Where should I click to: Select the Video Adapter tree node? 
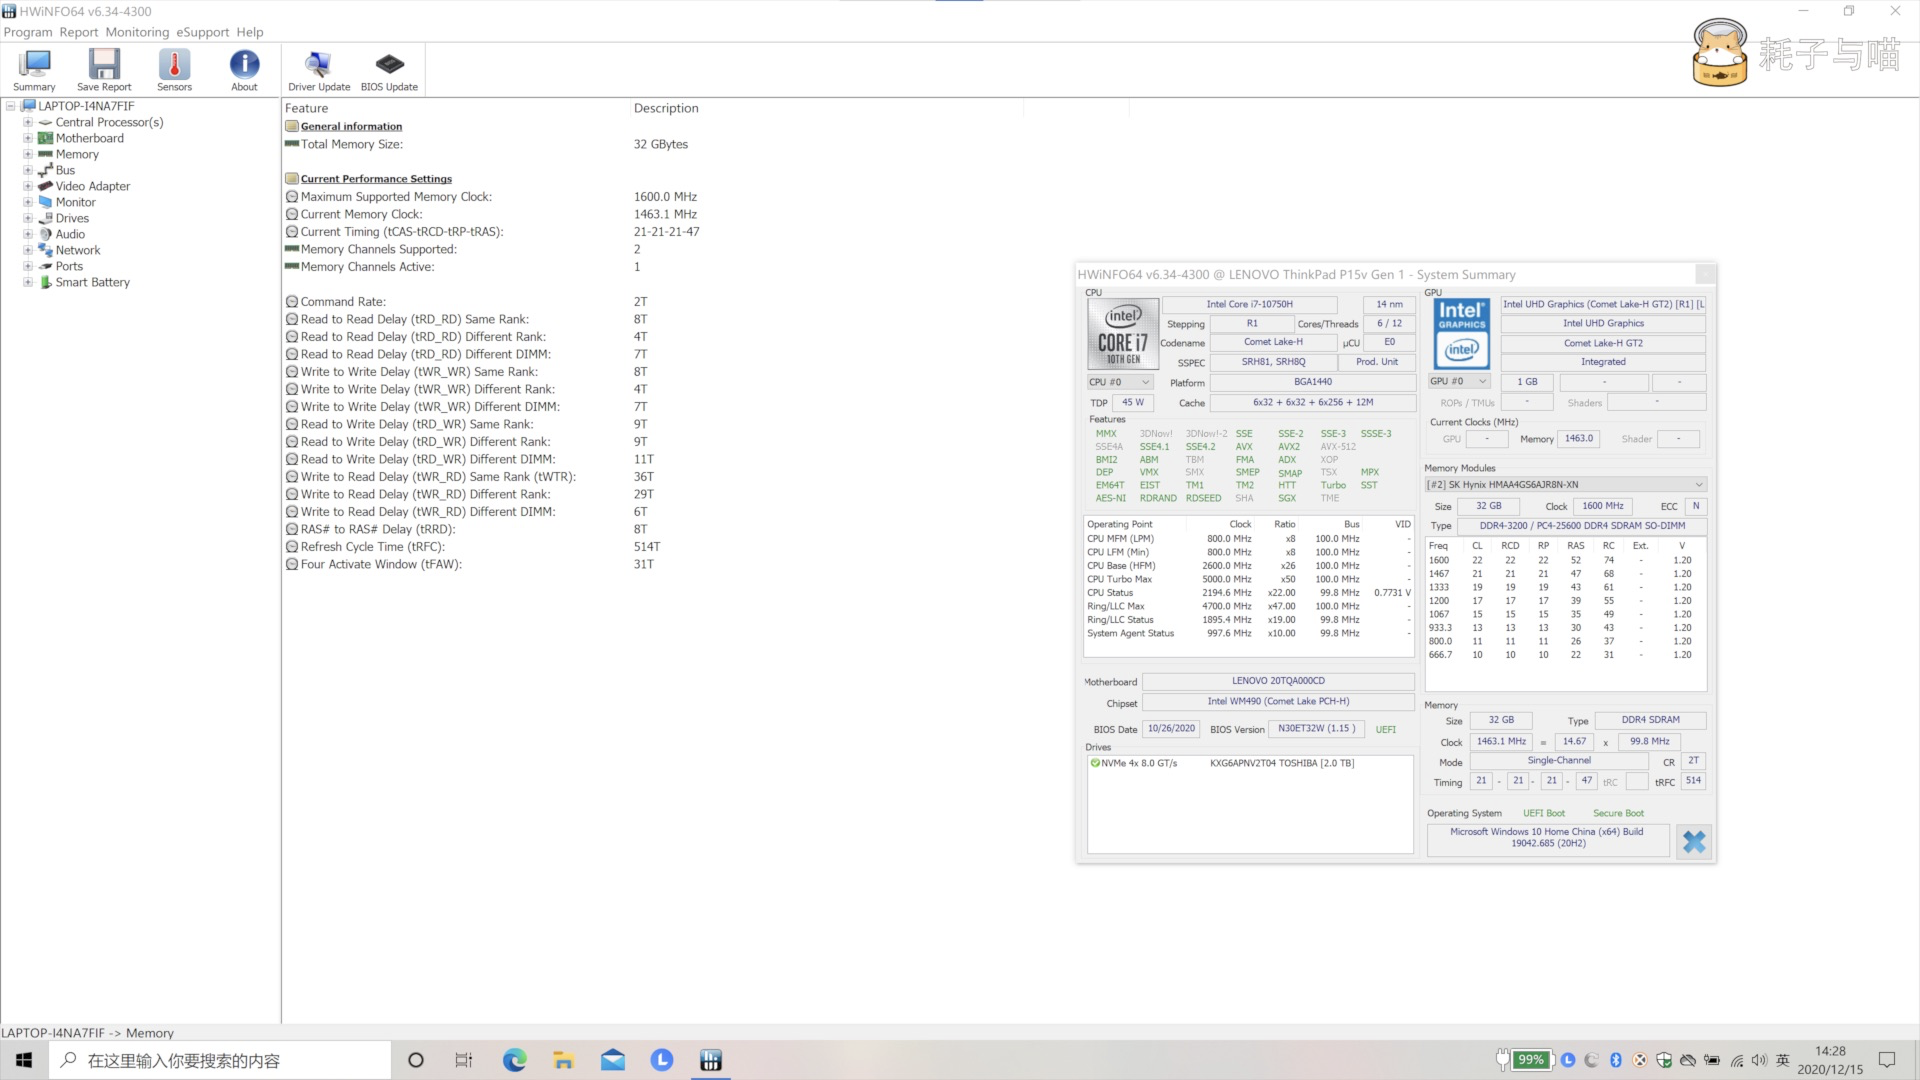click(93, 186)
